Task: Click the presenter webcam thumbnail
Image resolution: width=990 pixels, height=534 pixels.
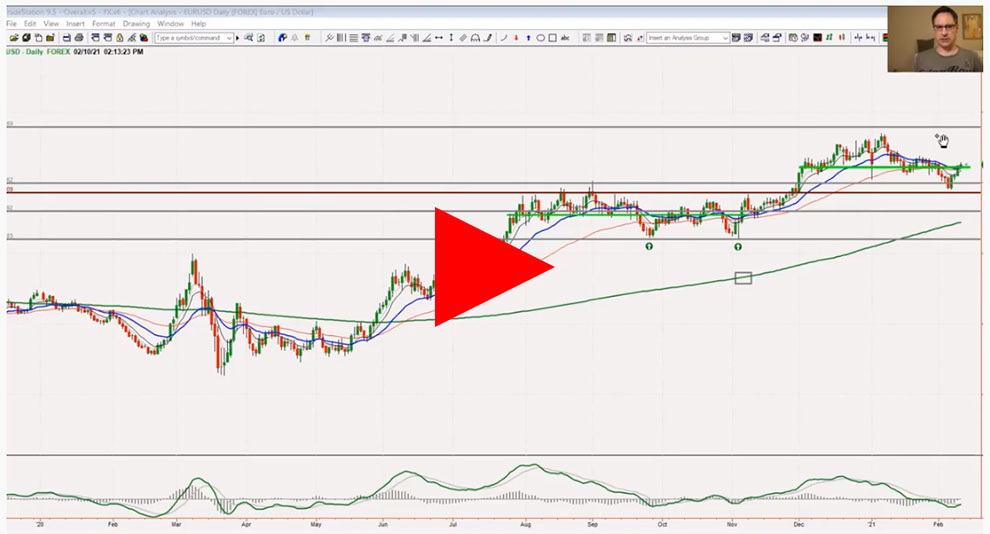Action: [x=934, y=39]
